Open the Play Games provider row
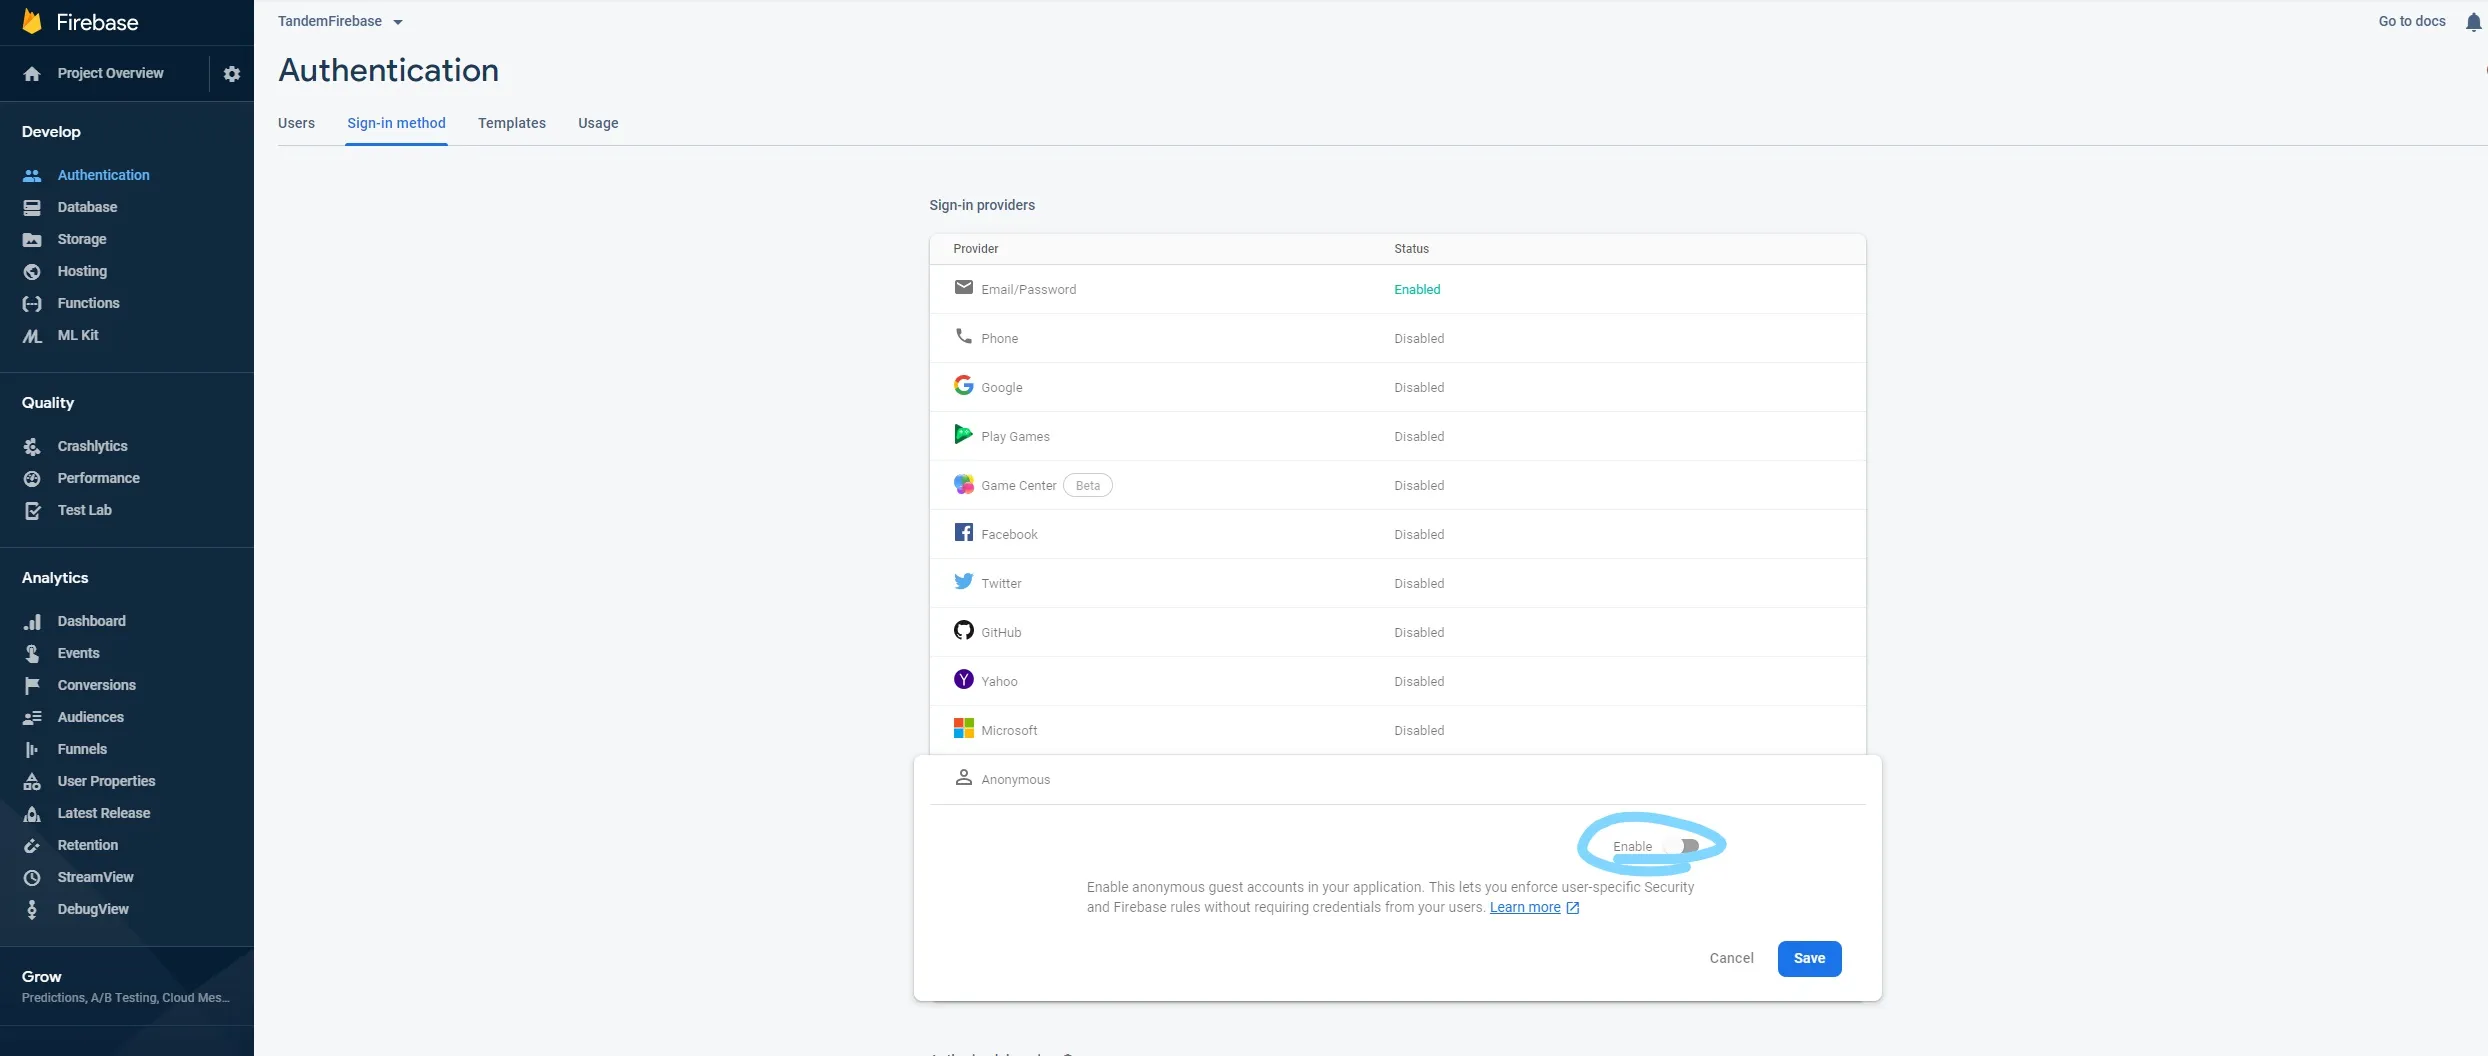 (1397, 436)
